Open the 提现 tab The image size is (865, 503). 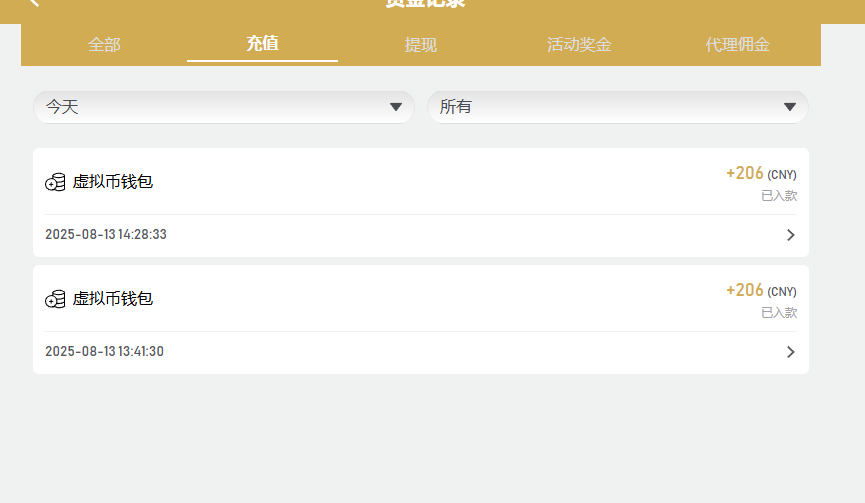420,45
